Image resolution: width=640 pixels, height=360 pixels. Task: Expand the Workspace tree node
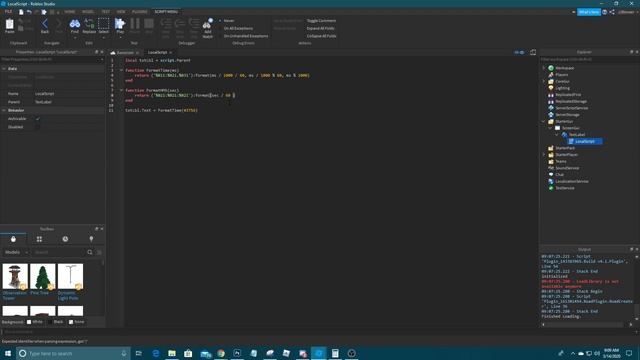pos(544,68)
